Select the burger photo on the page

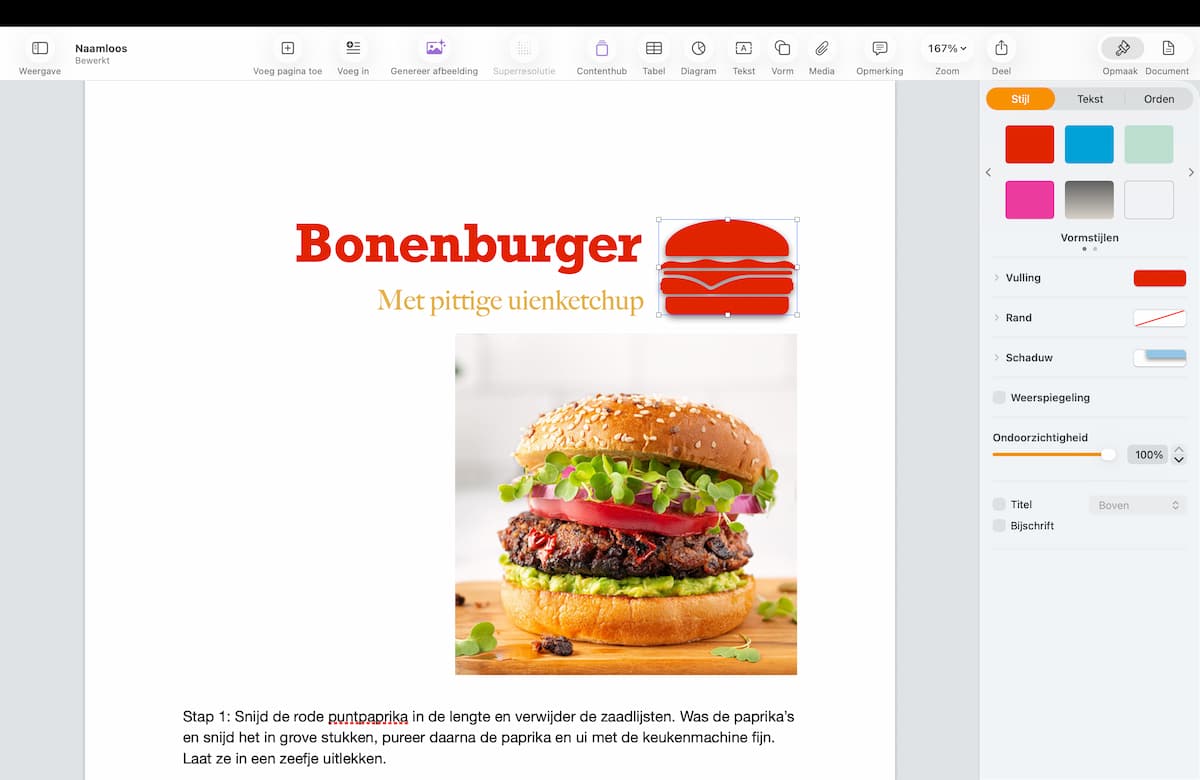click(626, 505)
